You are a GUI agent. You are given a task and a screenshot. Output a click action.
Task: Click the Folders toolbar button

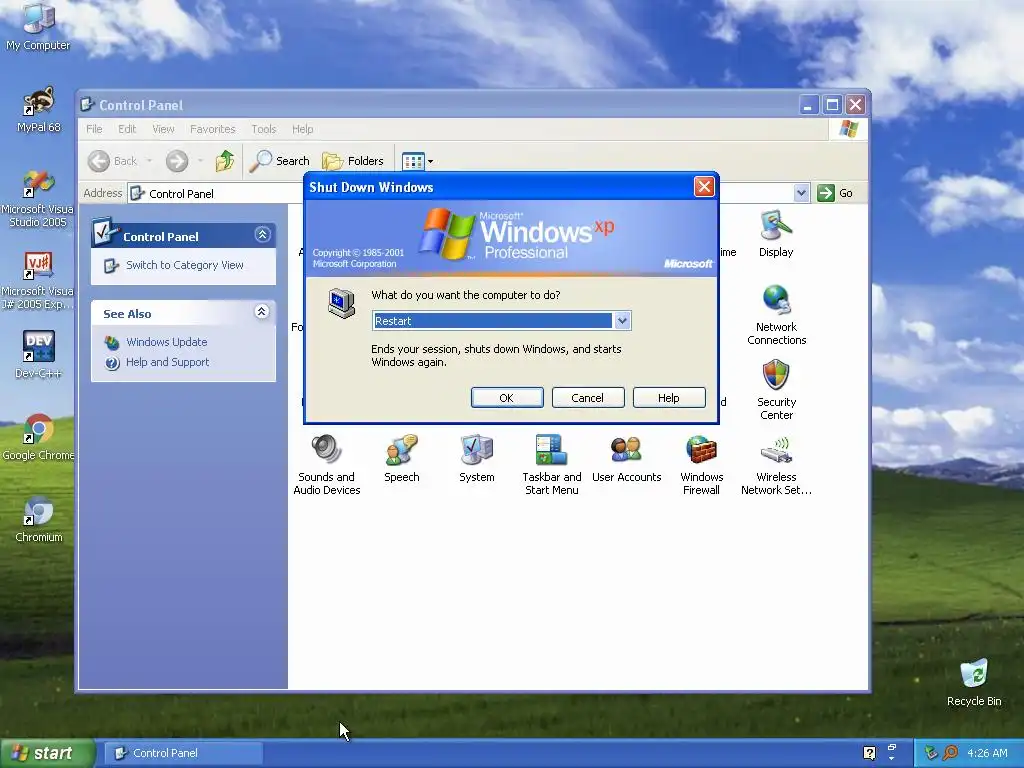click(x=353, y=161)
